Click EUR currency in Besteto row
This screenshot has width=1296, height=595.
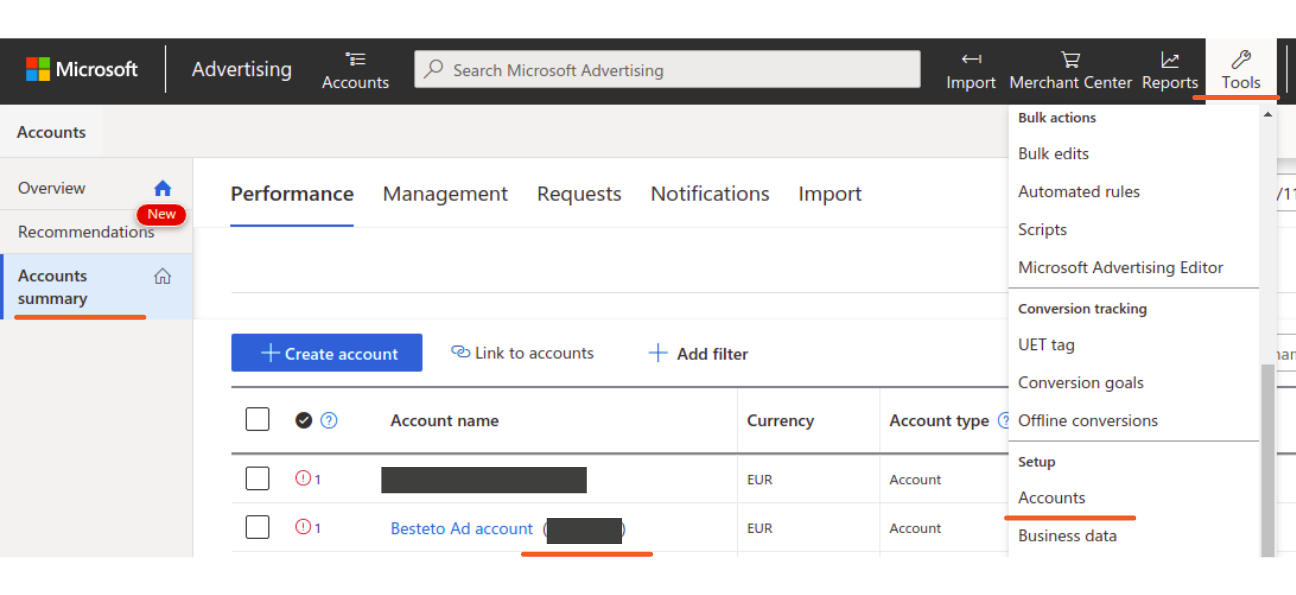pos(760,528)
